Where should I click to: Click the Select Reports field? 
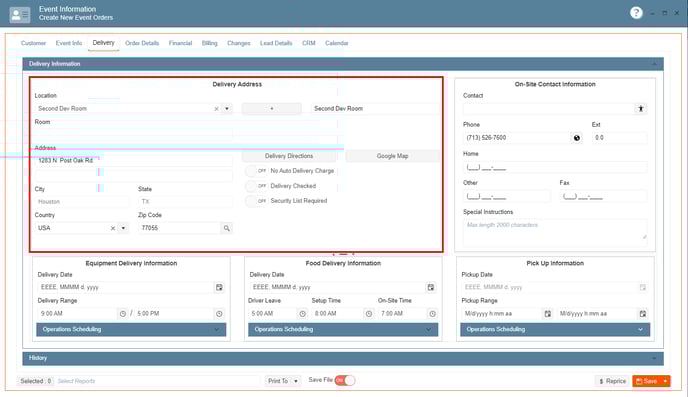coord(158,381)
